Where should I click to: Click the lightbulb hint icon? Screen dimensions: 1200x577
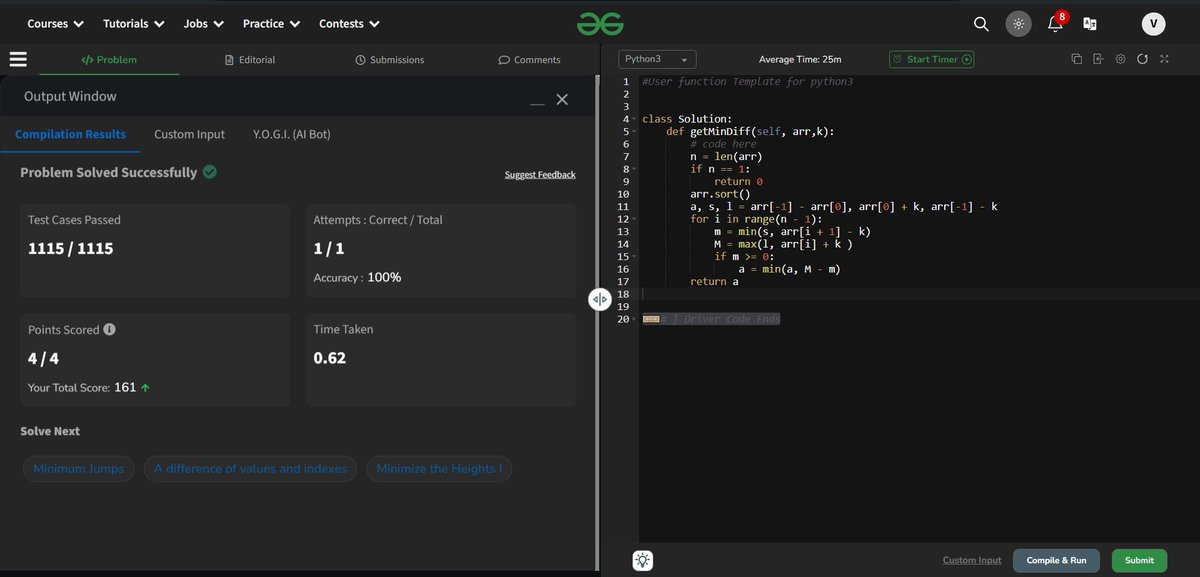pos(643,560)
